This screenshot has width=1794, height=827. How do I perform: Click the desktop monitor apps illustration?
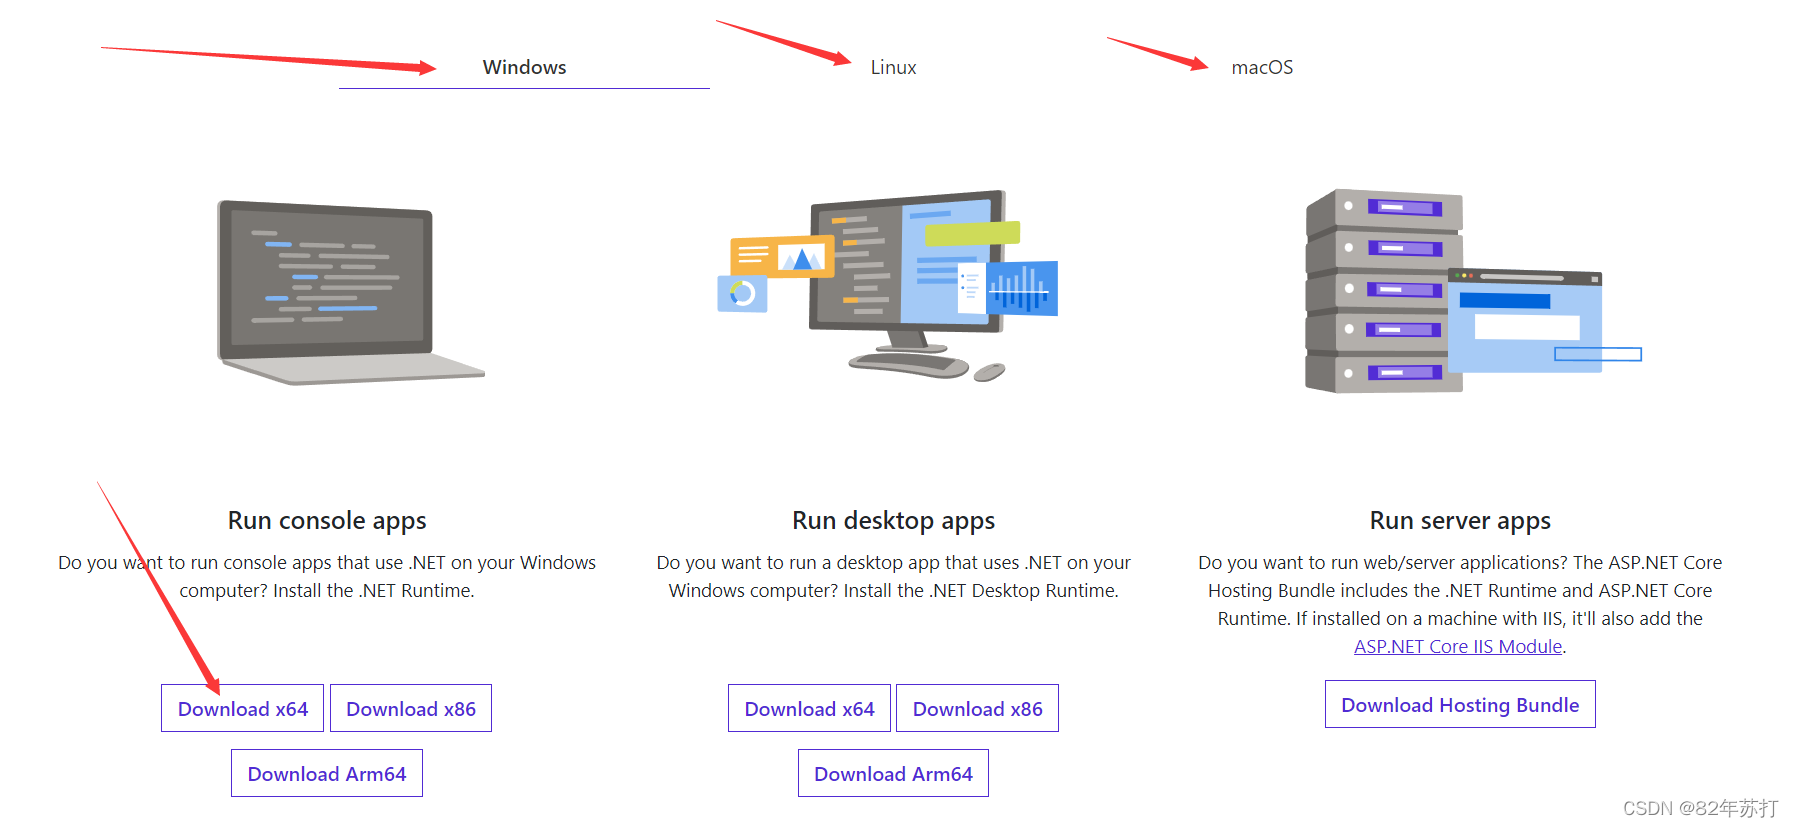888,286
